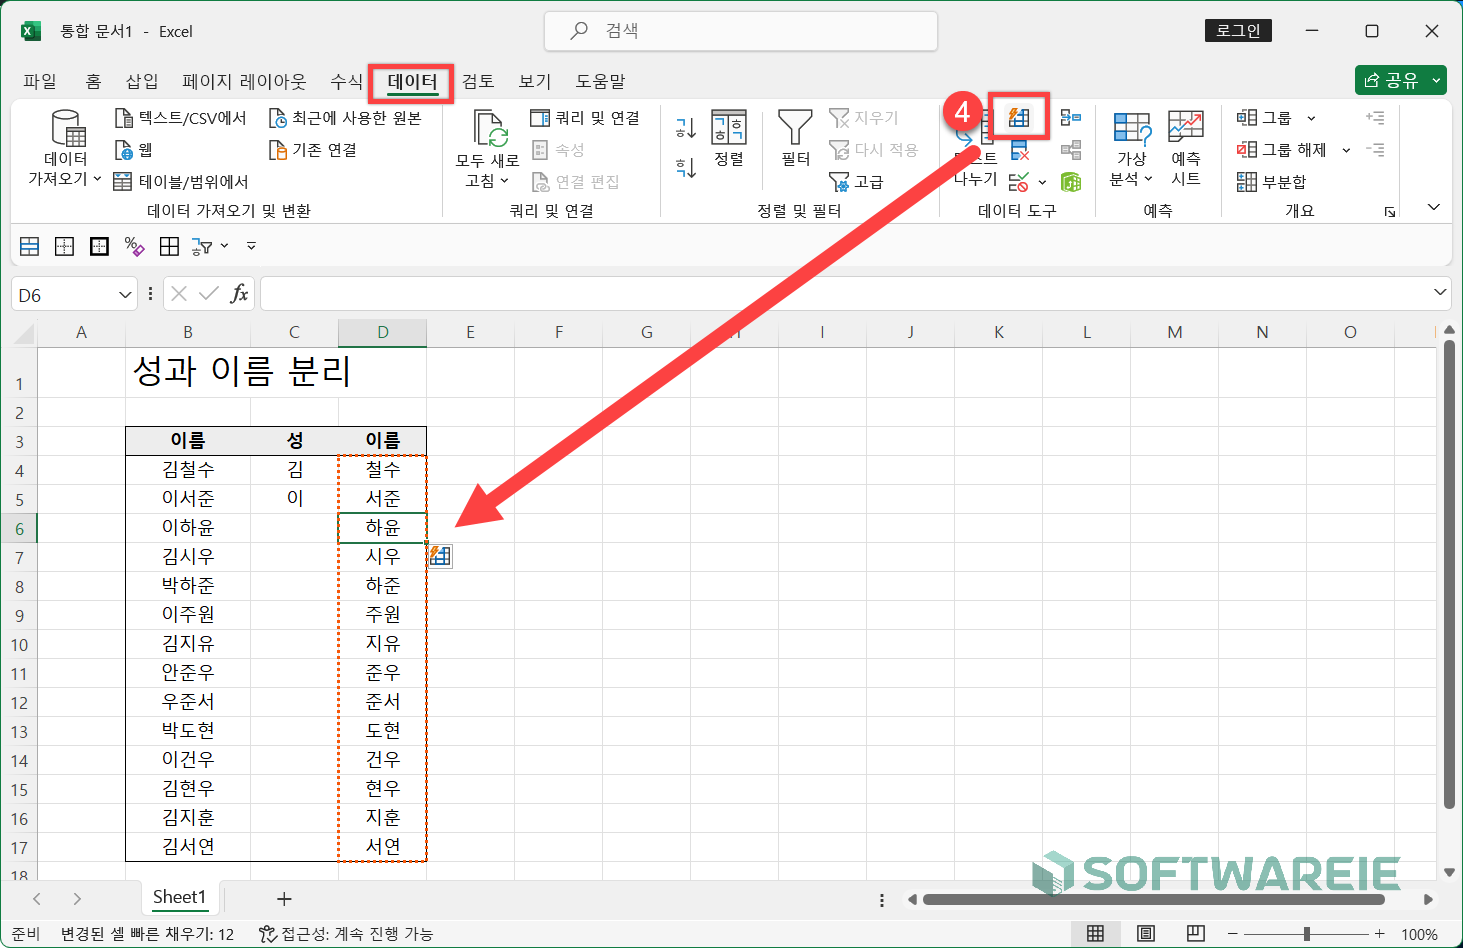Viewport: 1463px width, 948px height.
Task: Click the 예측 시트 (Forecast Sheet) button
Action: click(1186, 148)
